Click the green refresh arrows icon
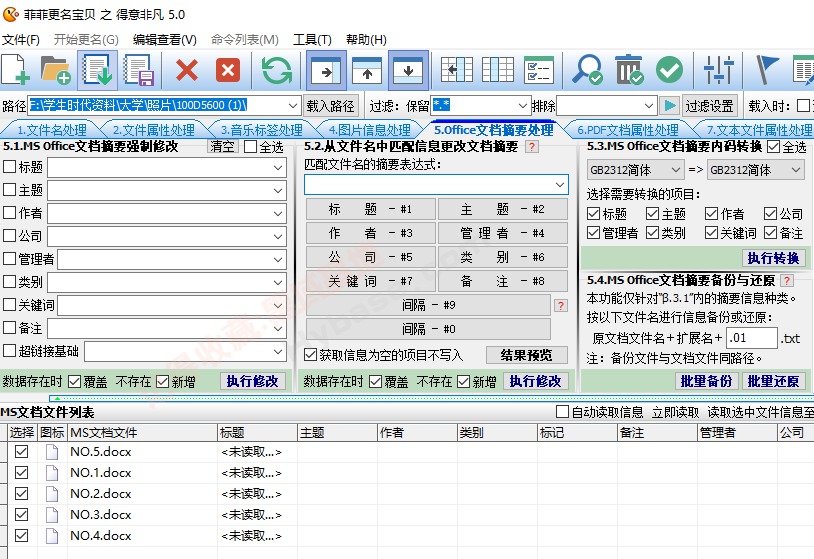The image size is (814, 559). (277, 70)
